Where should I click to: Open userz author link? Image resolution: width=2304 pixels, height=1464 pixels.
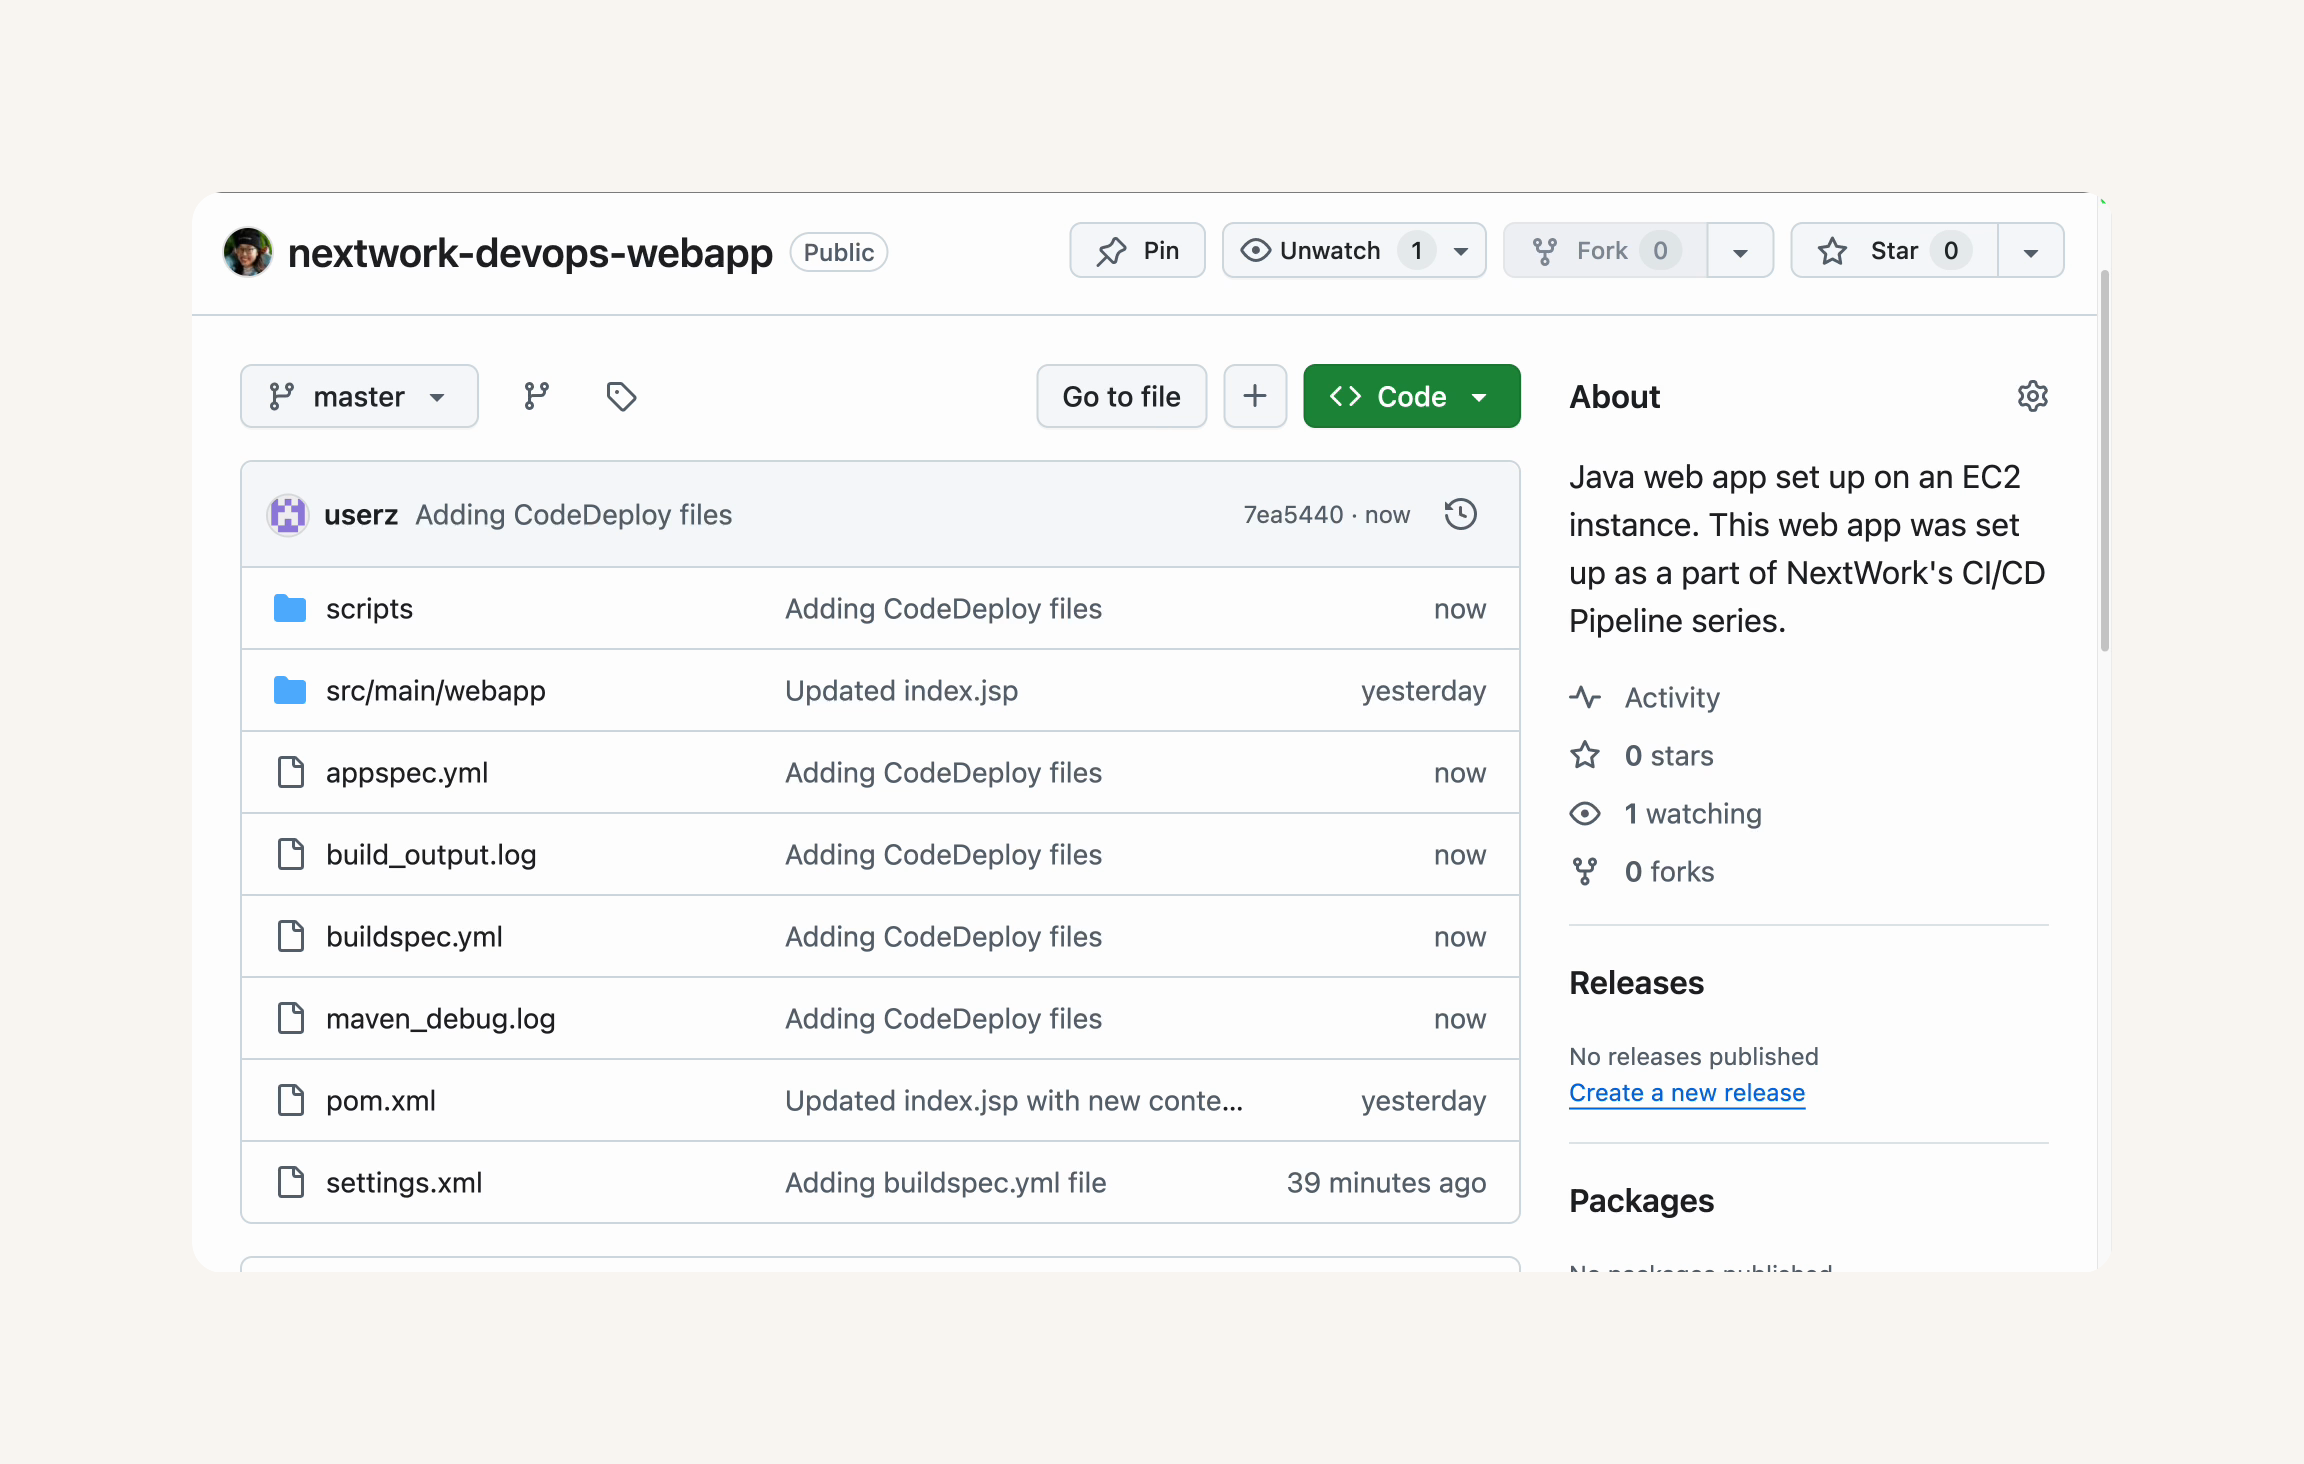pyautogui.click(x=361, y=515)
